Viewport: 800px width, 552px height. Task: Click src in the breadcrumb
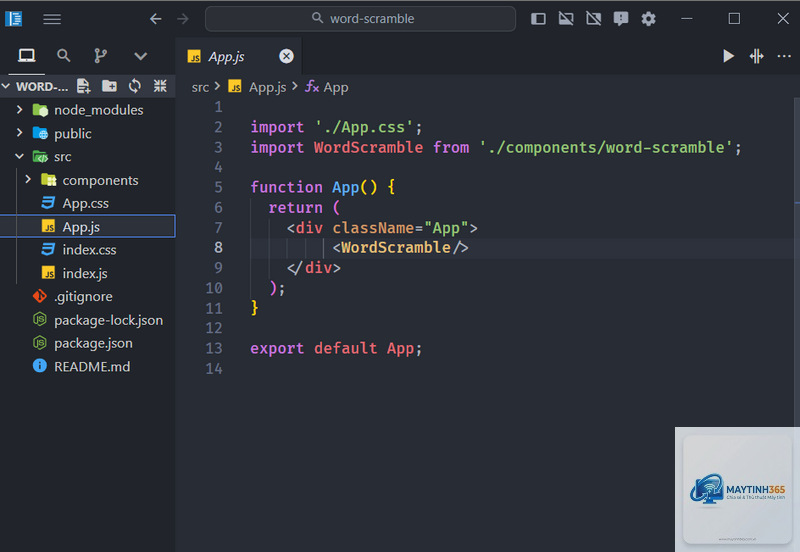coord(200,87)
